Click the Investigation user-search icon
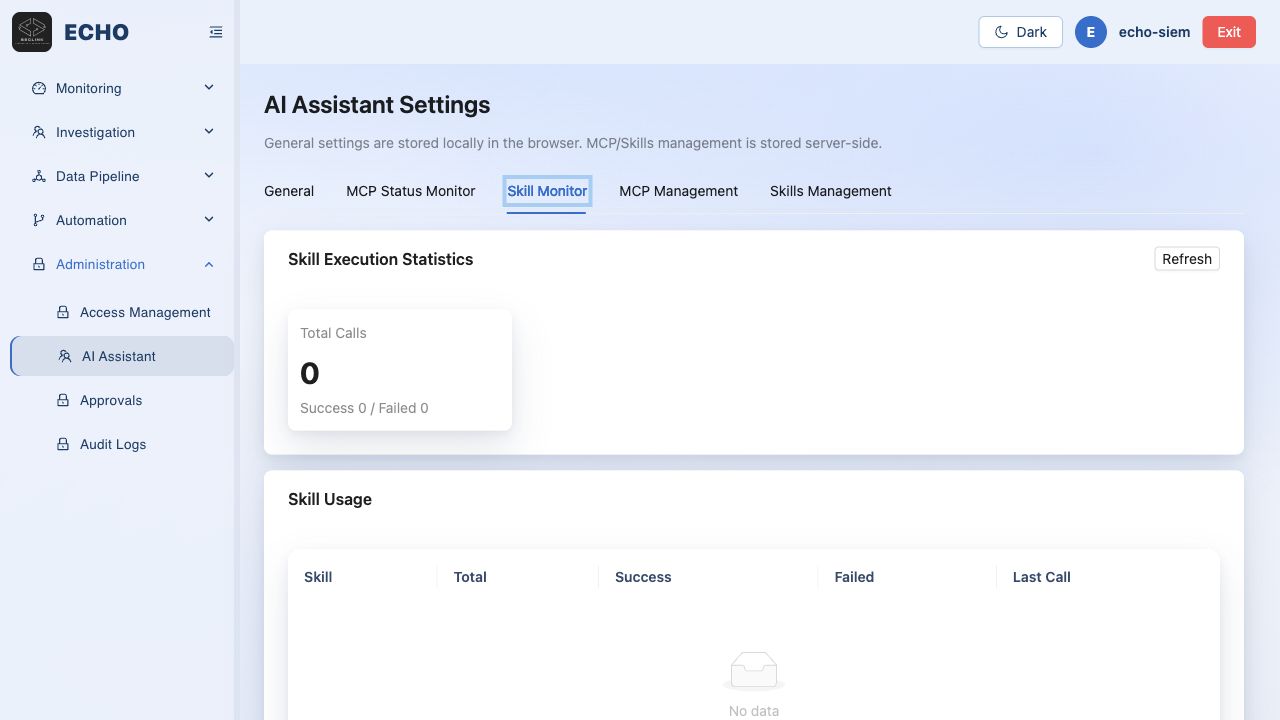Screen dimensions: 1280x720 click(39, 132)
